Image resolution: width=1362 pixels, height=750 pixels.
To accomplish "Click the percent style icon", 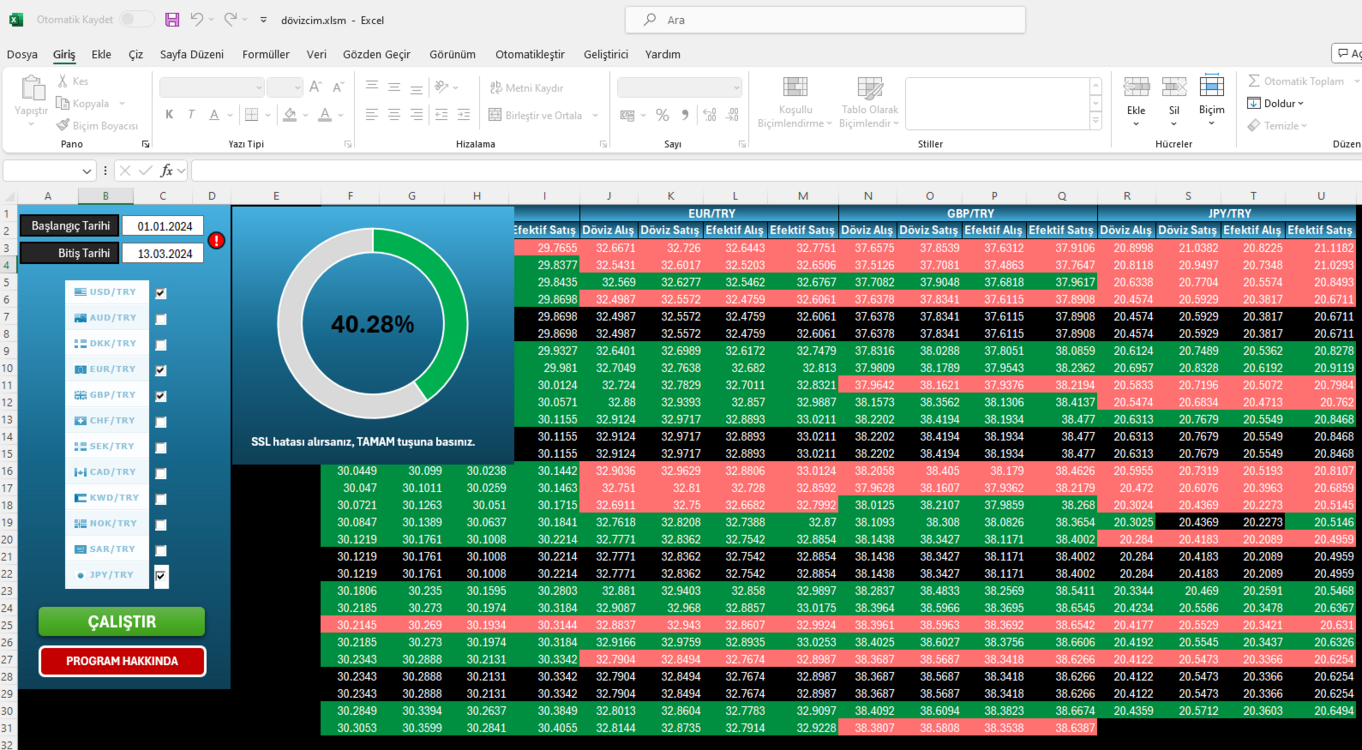I will coord(662,115).
